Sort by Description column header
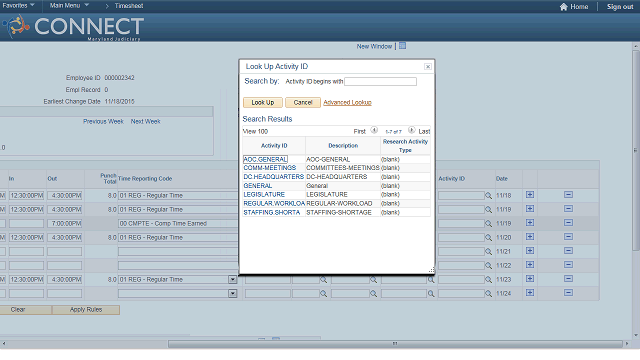This screenshot has width=640, height=360. (x=343, y=146)
